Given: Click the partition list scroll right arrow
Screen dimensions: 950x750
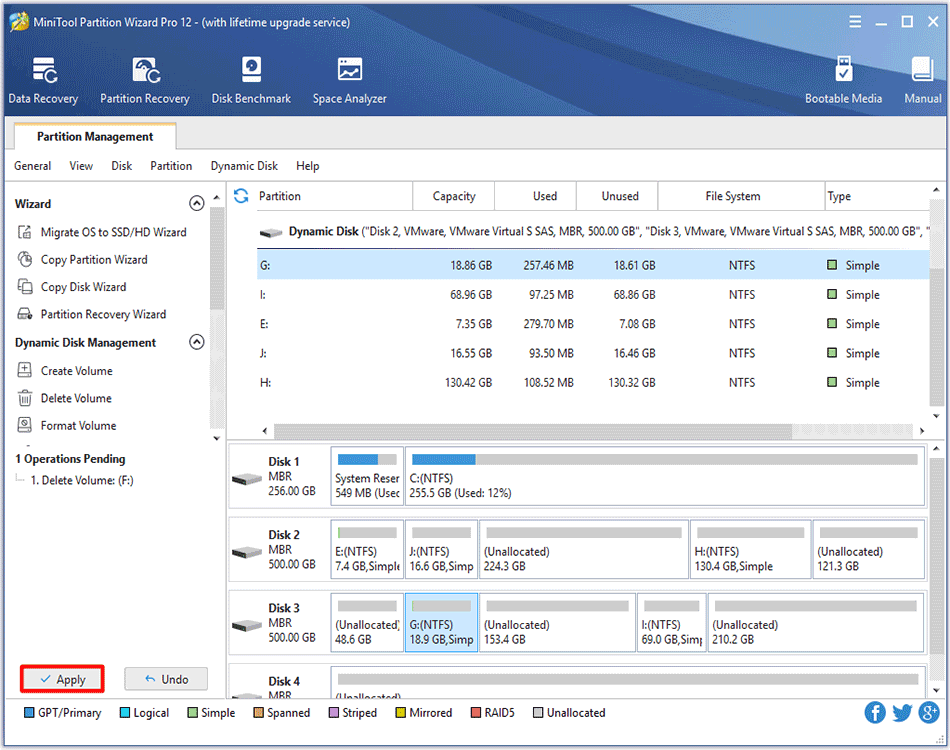Looking at the screenshot, I should pyautogui.click(x=922, y=431).
